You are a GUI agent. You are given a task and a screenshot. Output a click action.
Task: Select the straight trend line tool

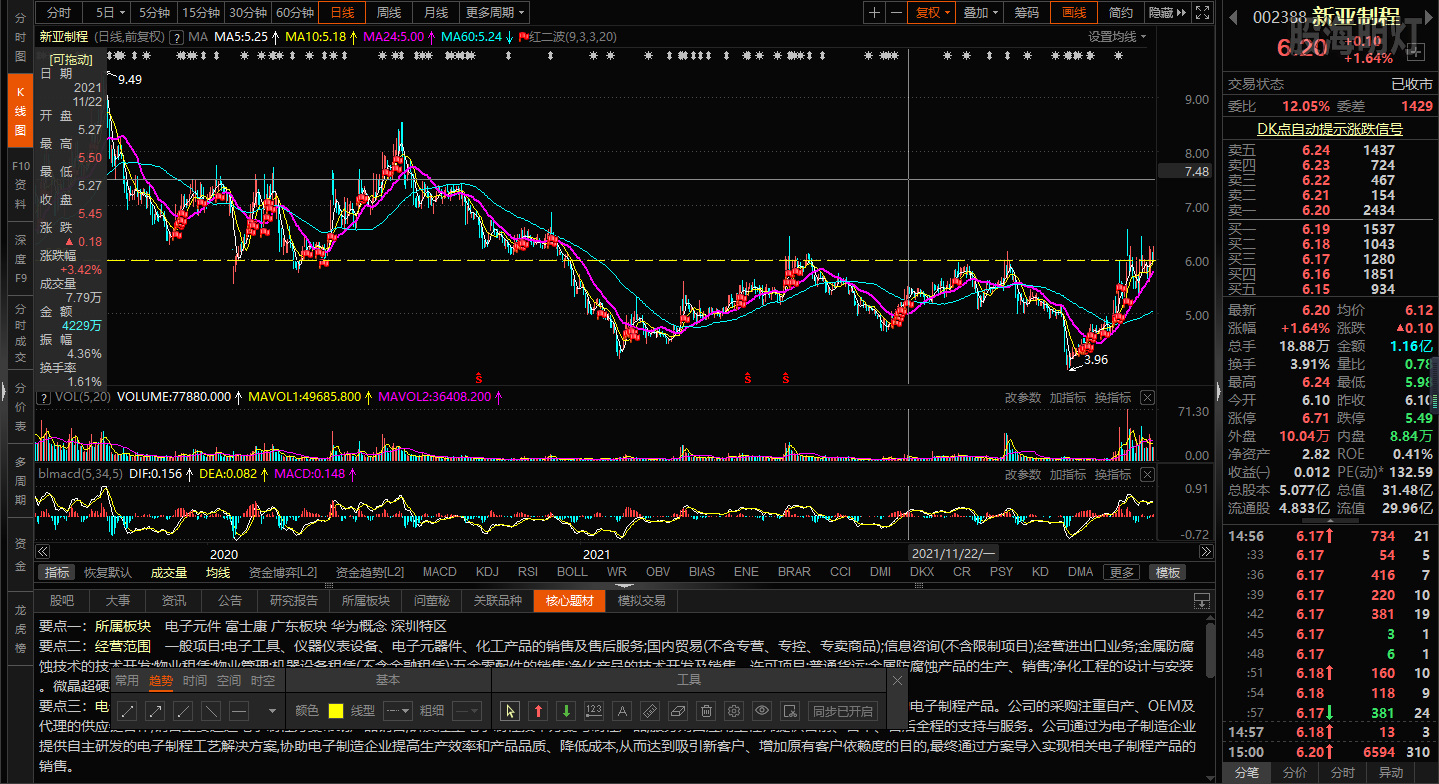(x=211, y=711)
